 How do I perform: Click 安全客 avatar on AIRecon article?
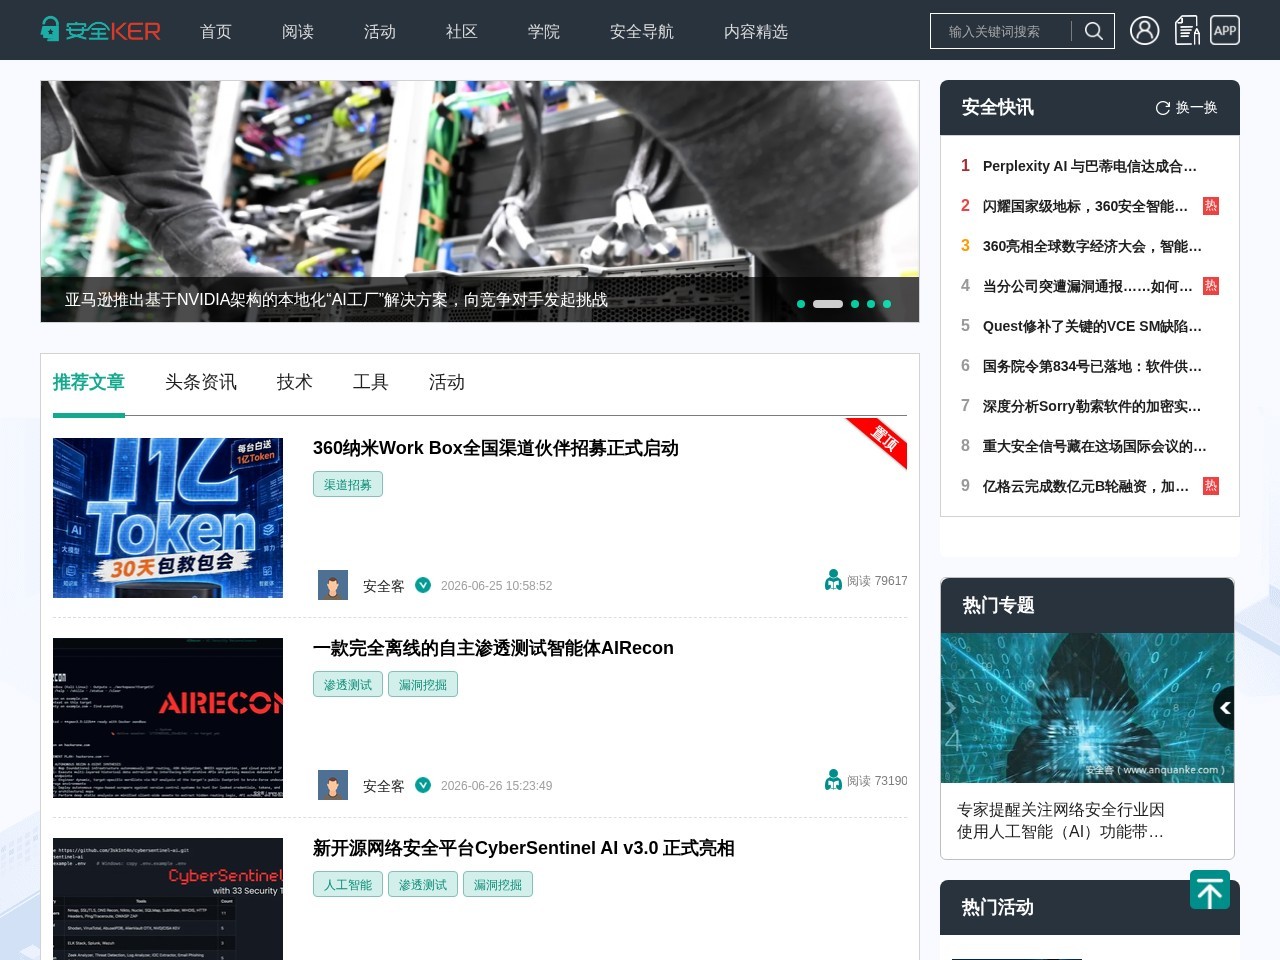click(333, 785)
